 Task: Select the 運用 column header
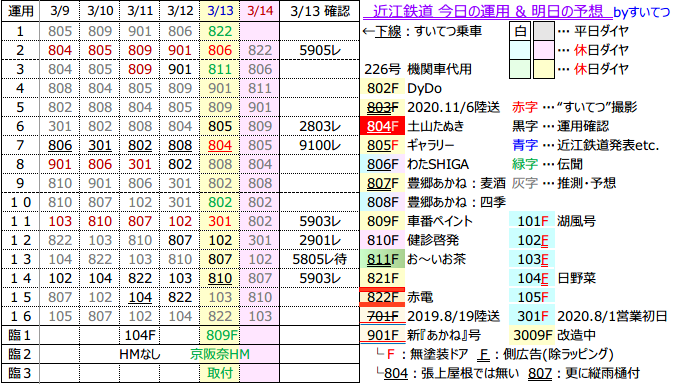tap(20, 11)
